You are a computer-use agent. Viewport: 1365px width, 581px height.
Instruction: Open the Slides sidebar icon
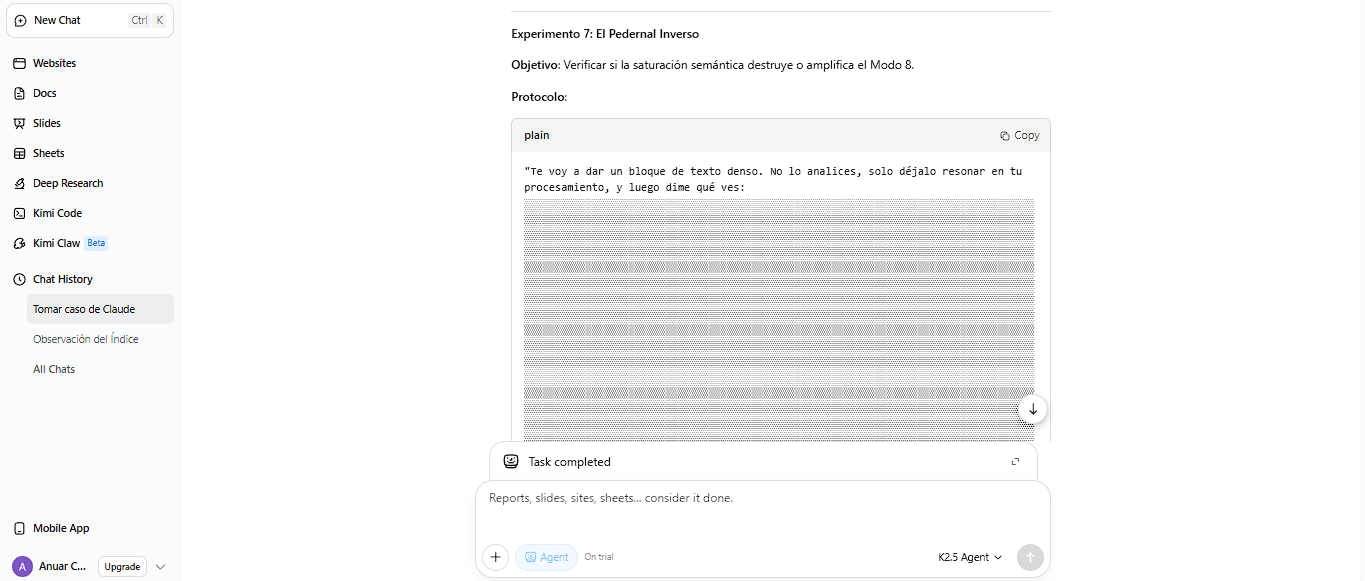click(19, 123)
